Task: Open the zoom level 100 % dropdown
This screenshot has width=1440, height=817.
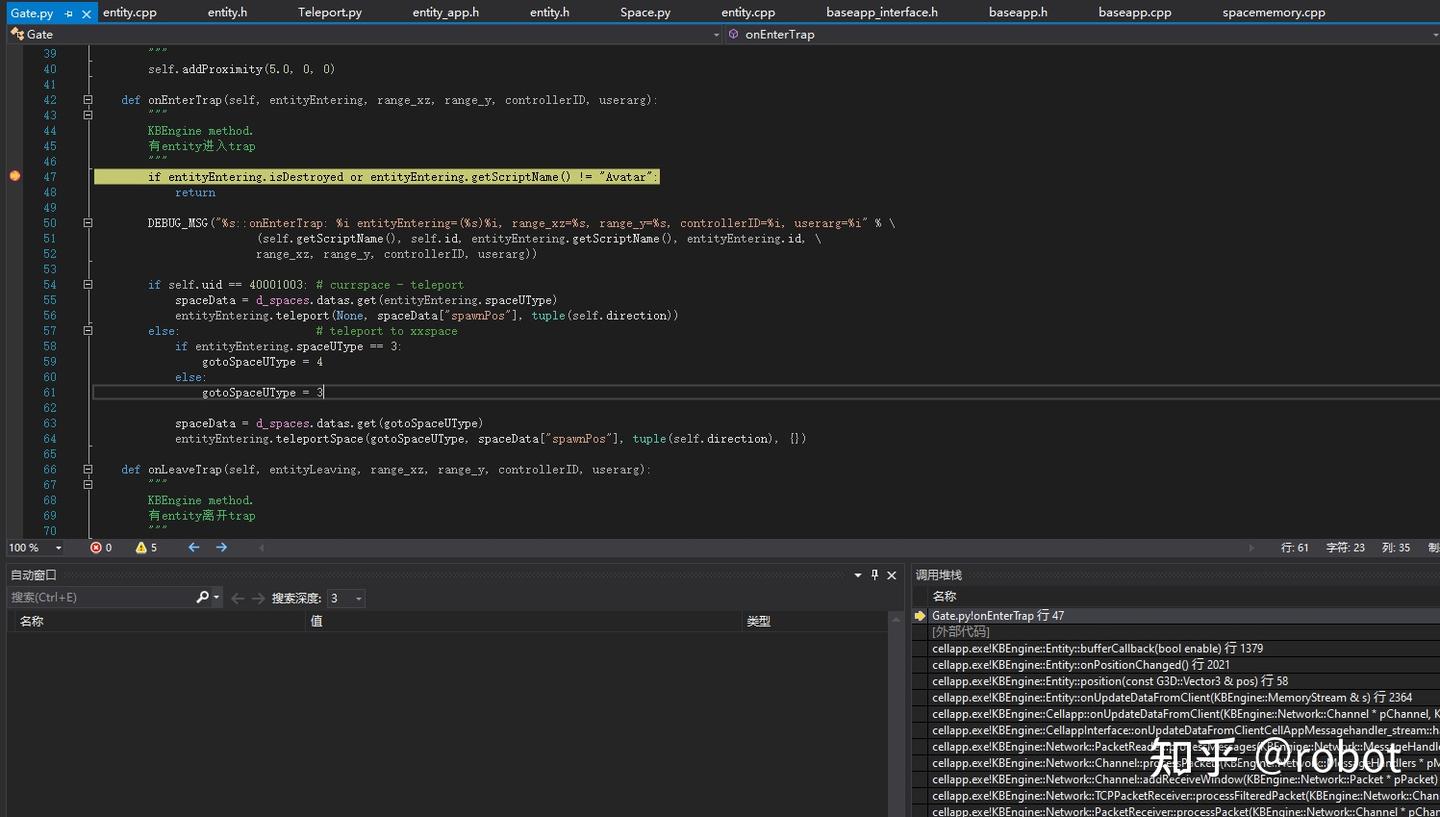Action: [58, 547]
